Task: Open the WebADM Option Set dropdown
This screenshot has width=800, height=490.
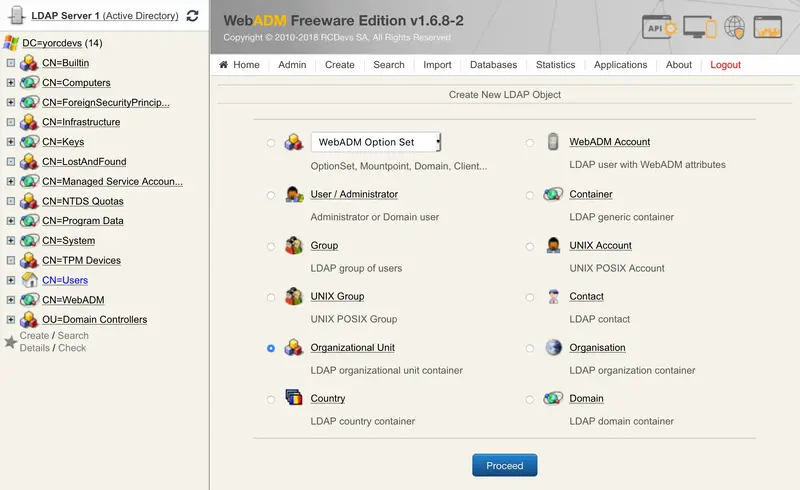Action: pos(376,142)
